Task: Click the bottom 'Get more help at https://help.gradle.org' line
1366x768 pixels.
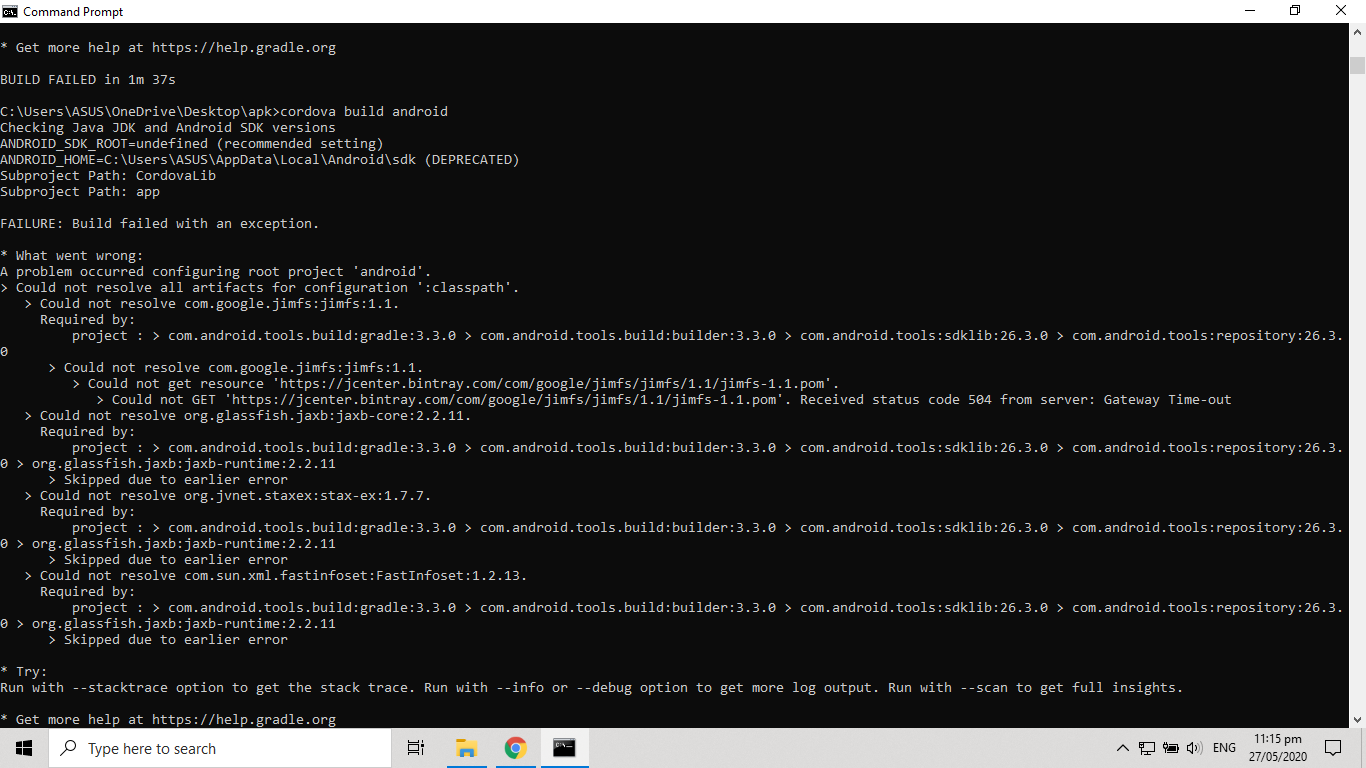Action: [x=168, y=719]
